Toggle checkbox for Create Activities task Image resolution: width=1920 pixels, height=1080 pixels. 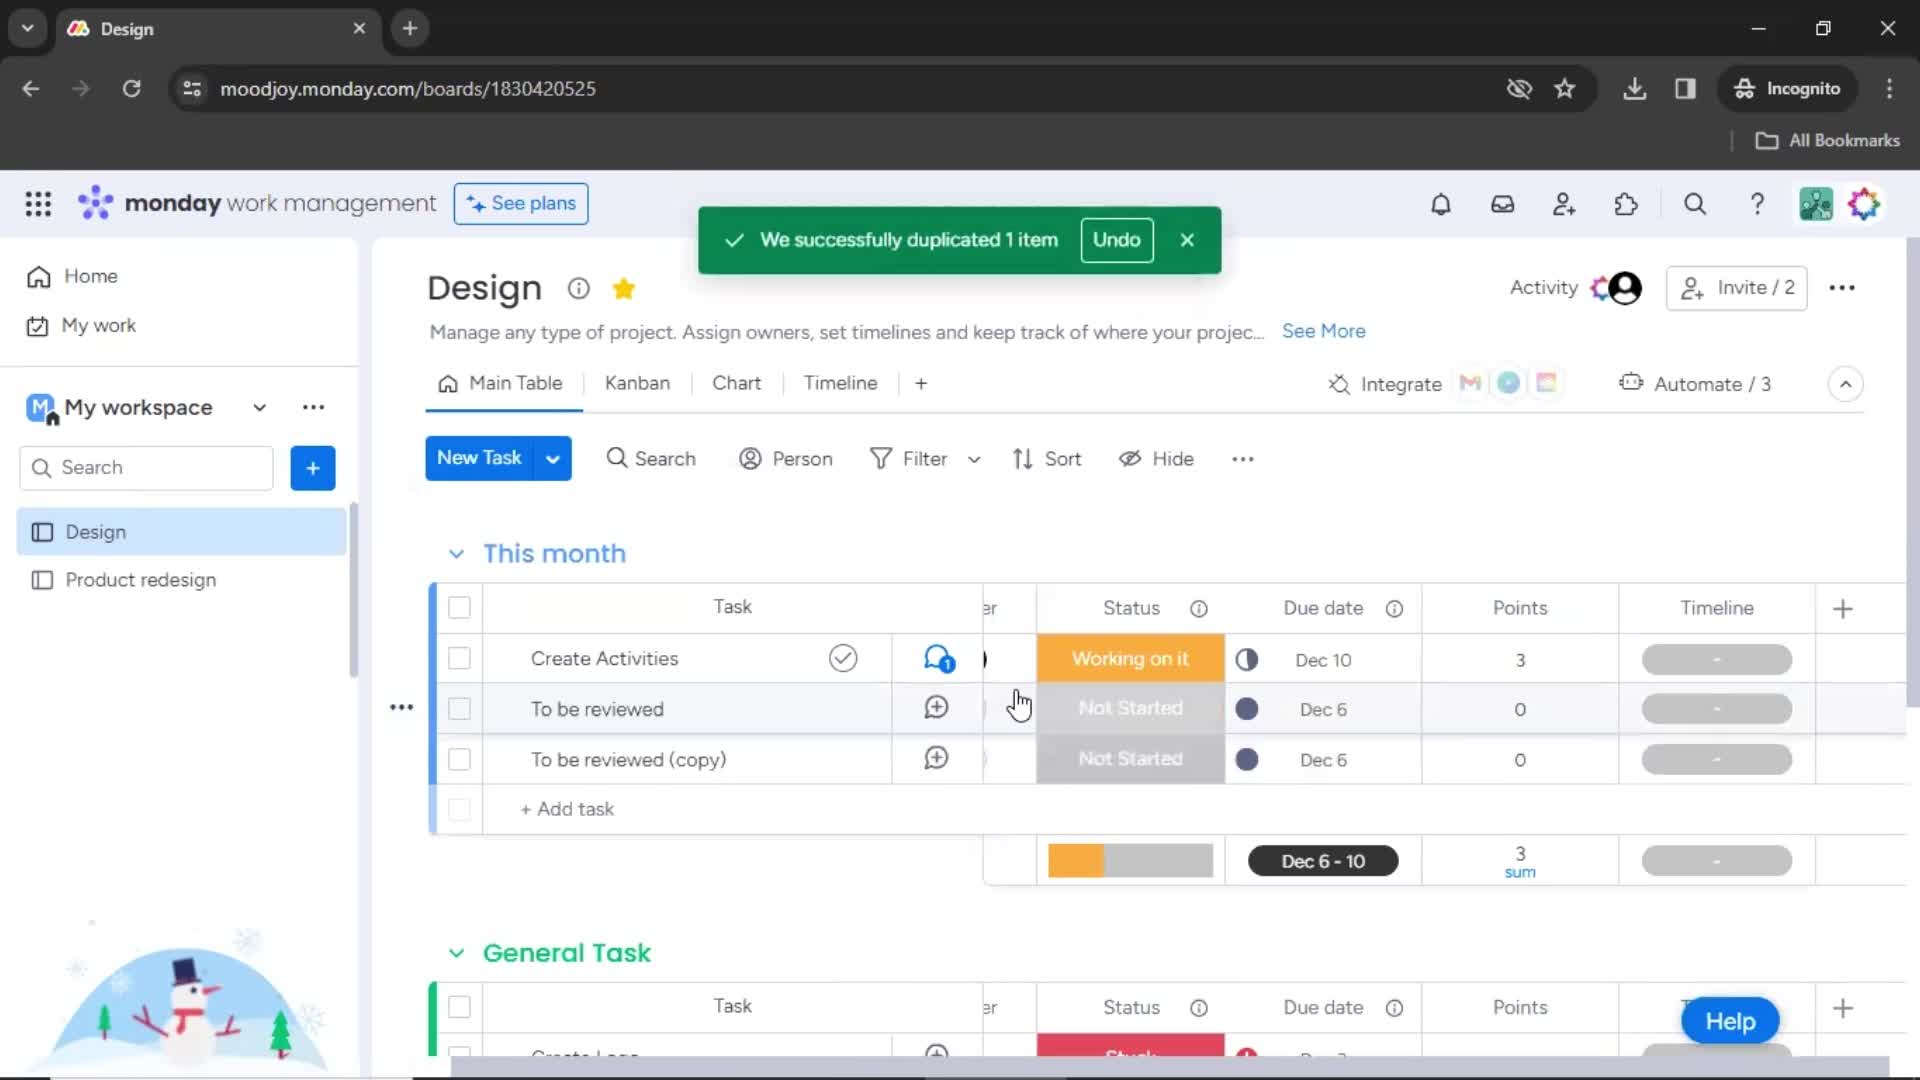click(460, 658)
